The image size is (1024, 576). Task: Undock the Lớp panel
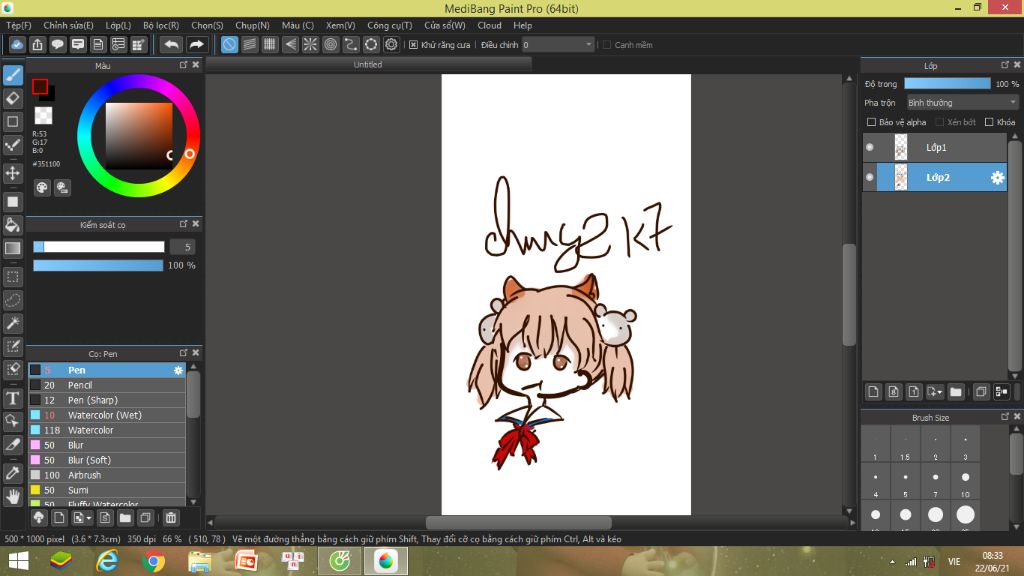click(1005, 65)
